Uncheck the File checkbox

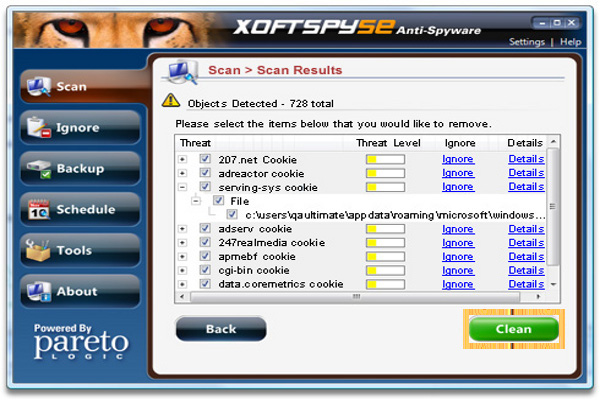(218, 200)
